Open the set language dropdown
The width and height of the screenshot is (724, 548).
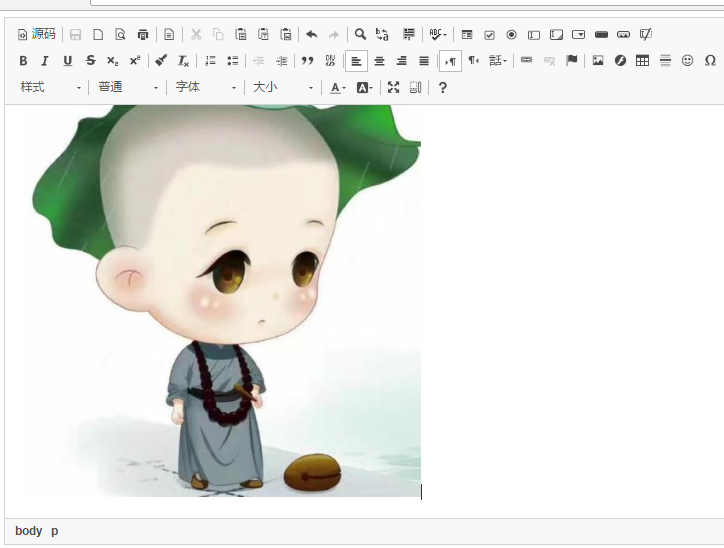coord(498,61)
